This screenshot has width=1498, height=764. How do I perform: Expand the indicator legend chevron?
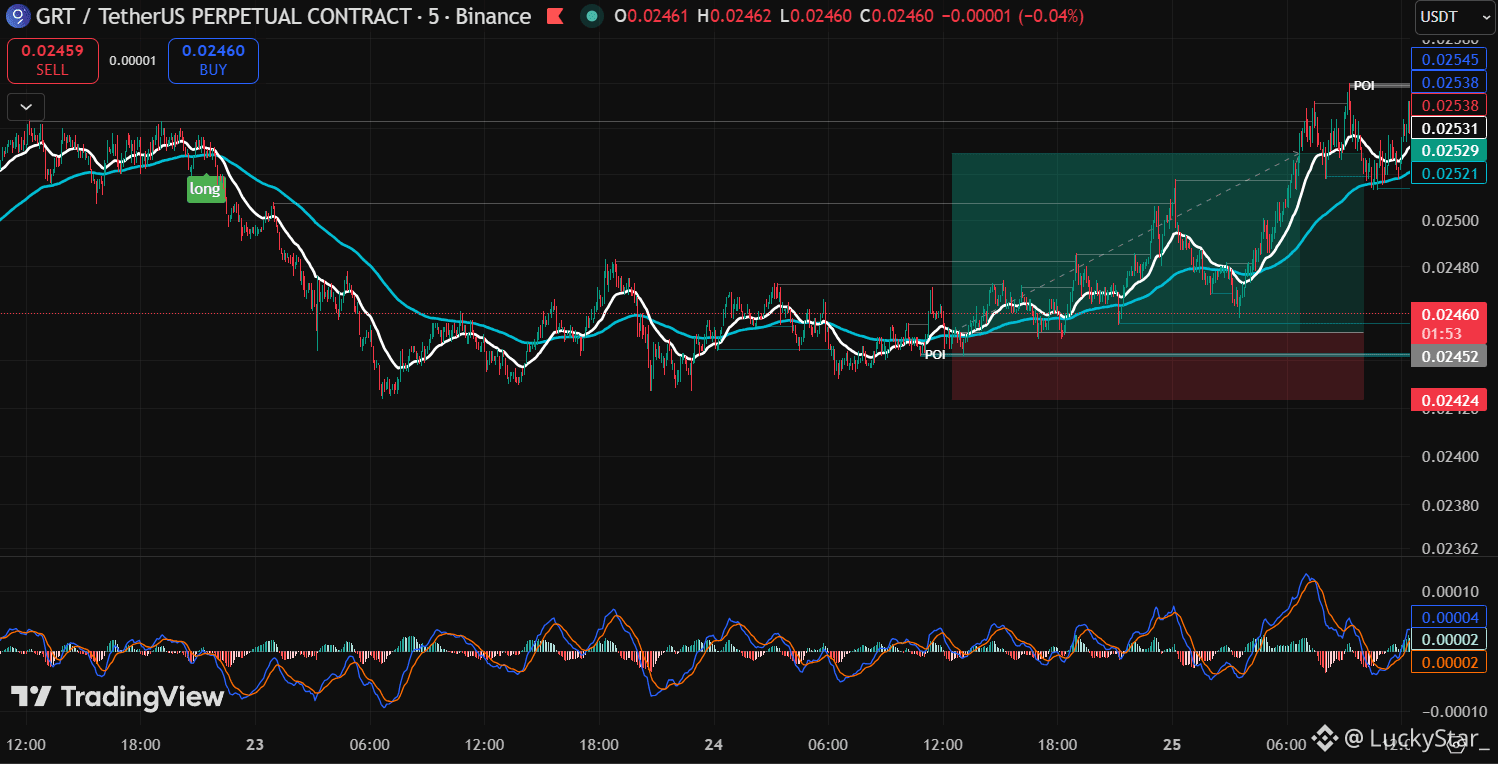(26, 106)
